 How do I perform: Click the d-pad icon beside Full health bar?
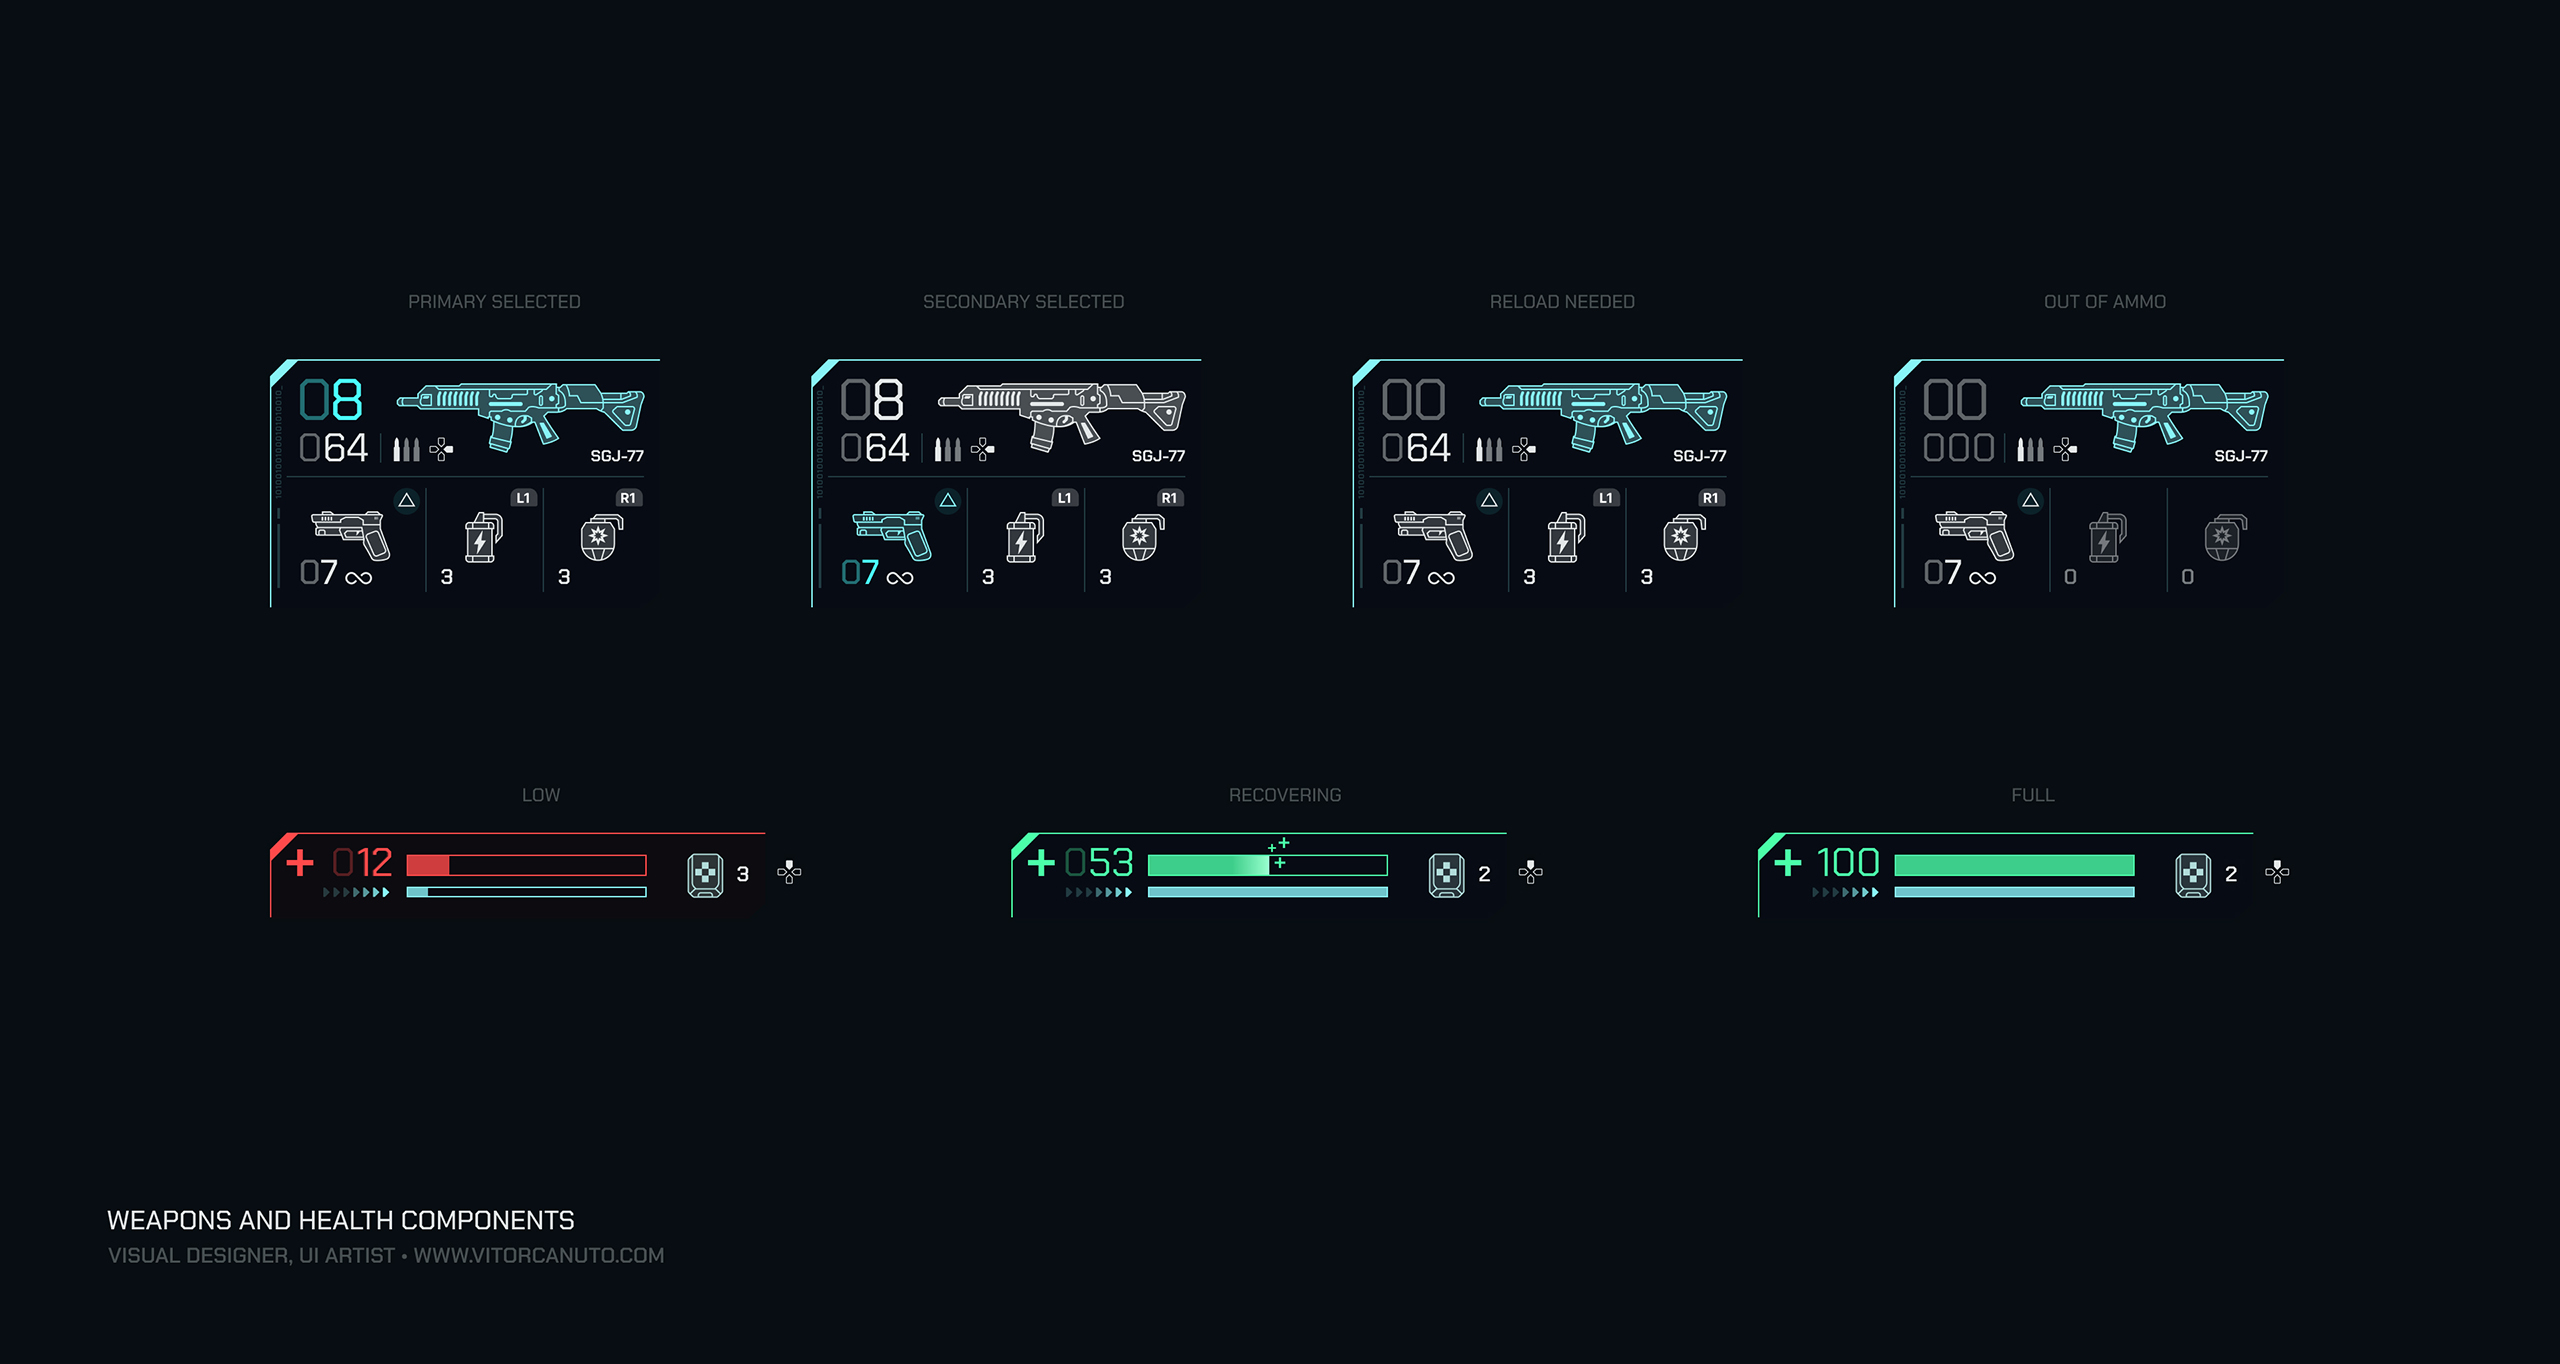pyautogui.click(x=2277, y=872)
